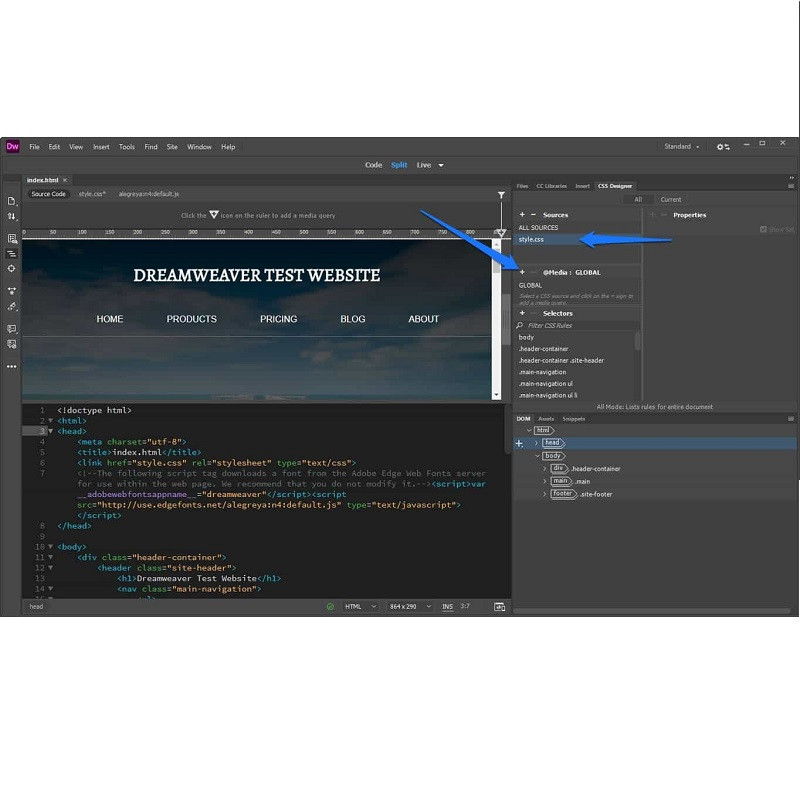Expand the div .header-container DOM node
Viewport: 800px width, 800px height.
544,468
